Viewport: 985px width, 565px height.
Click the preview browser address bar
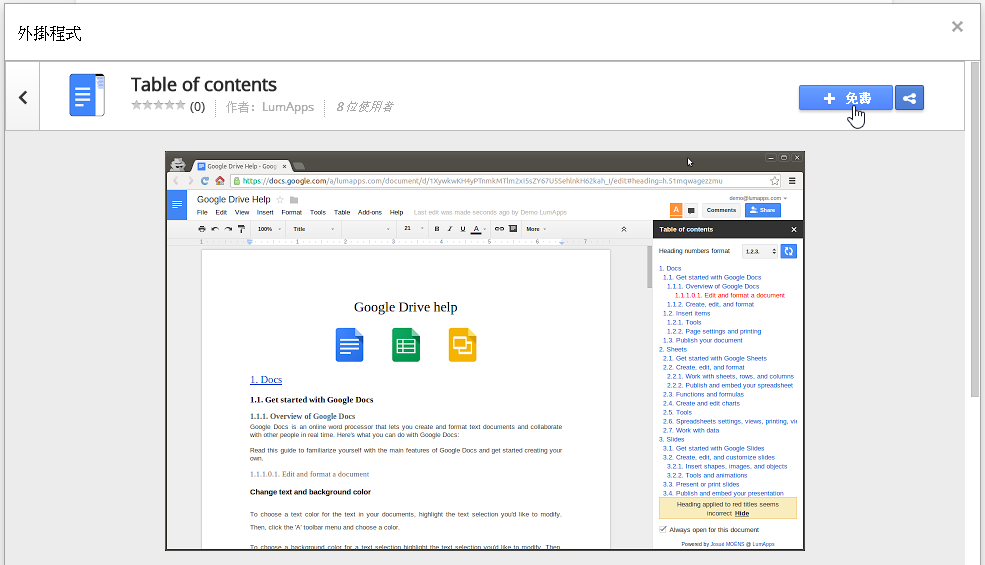coord(506,181)
